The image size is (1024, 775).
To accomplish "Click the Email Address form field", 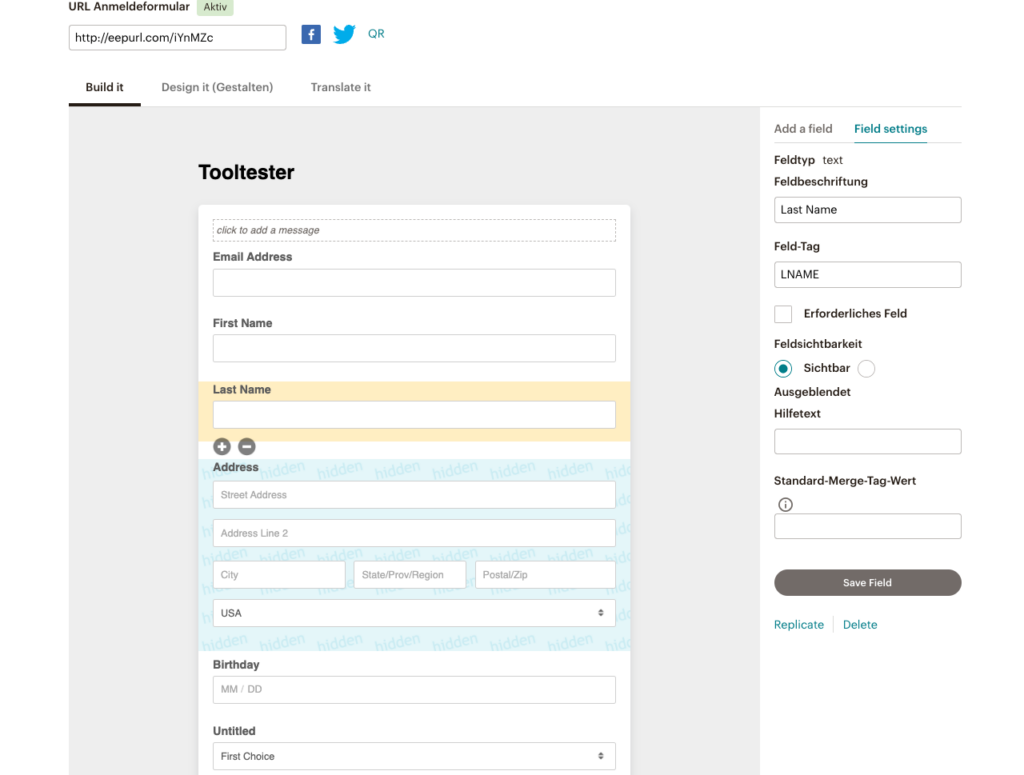I will click(414, 283).
